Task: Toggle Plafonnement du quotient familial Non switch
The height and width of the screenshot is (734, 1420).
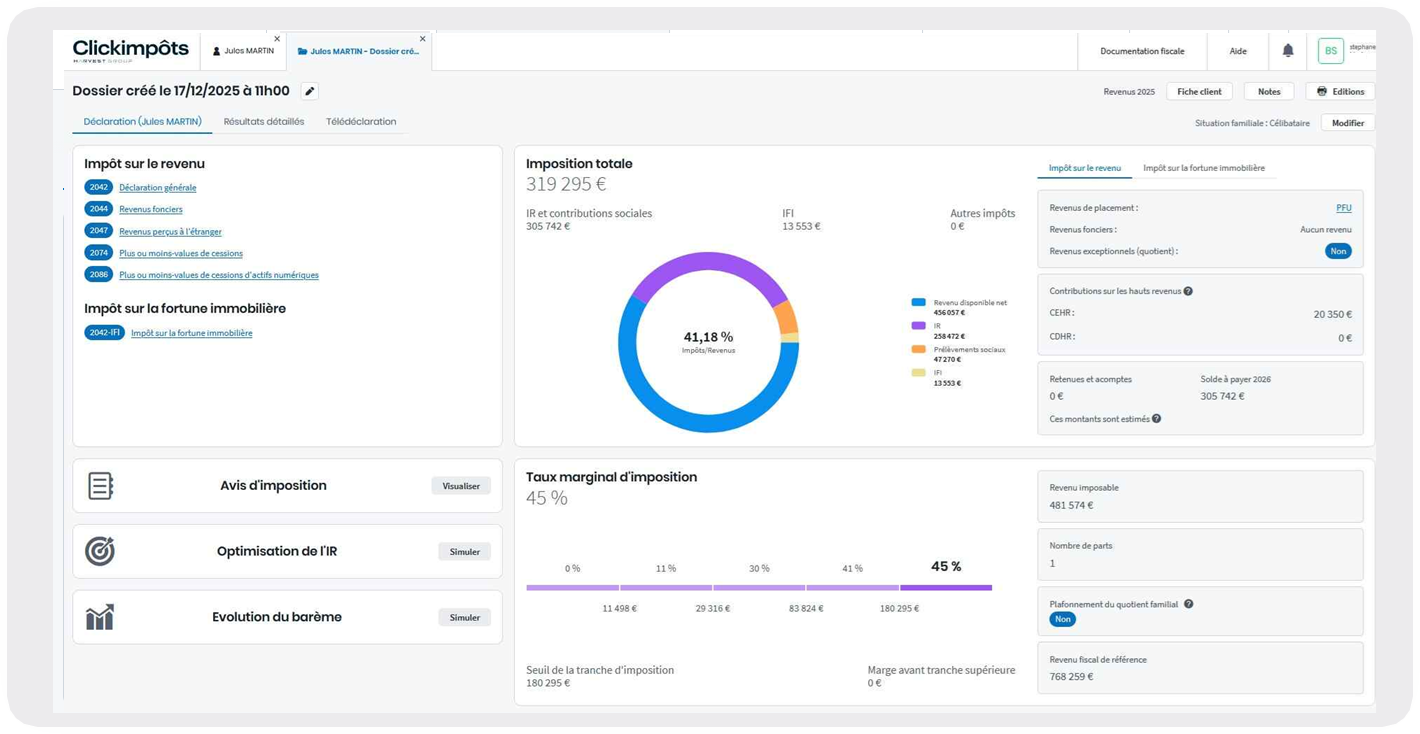Action: click(1062, 619)
